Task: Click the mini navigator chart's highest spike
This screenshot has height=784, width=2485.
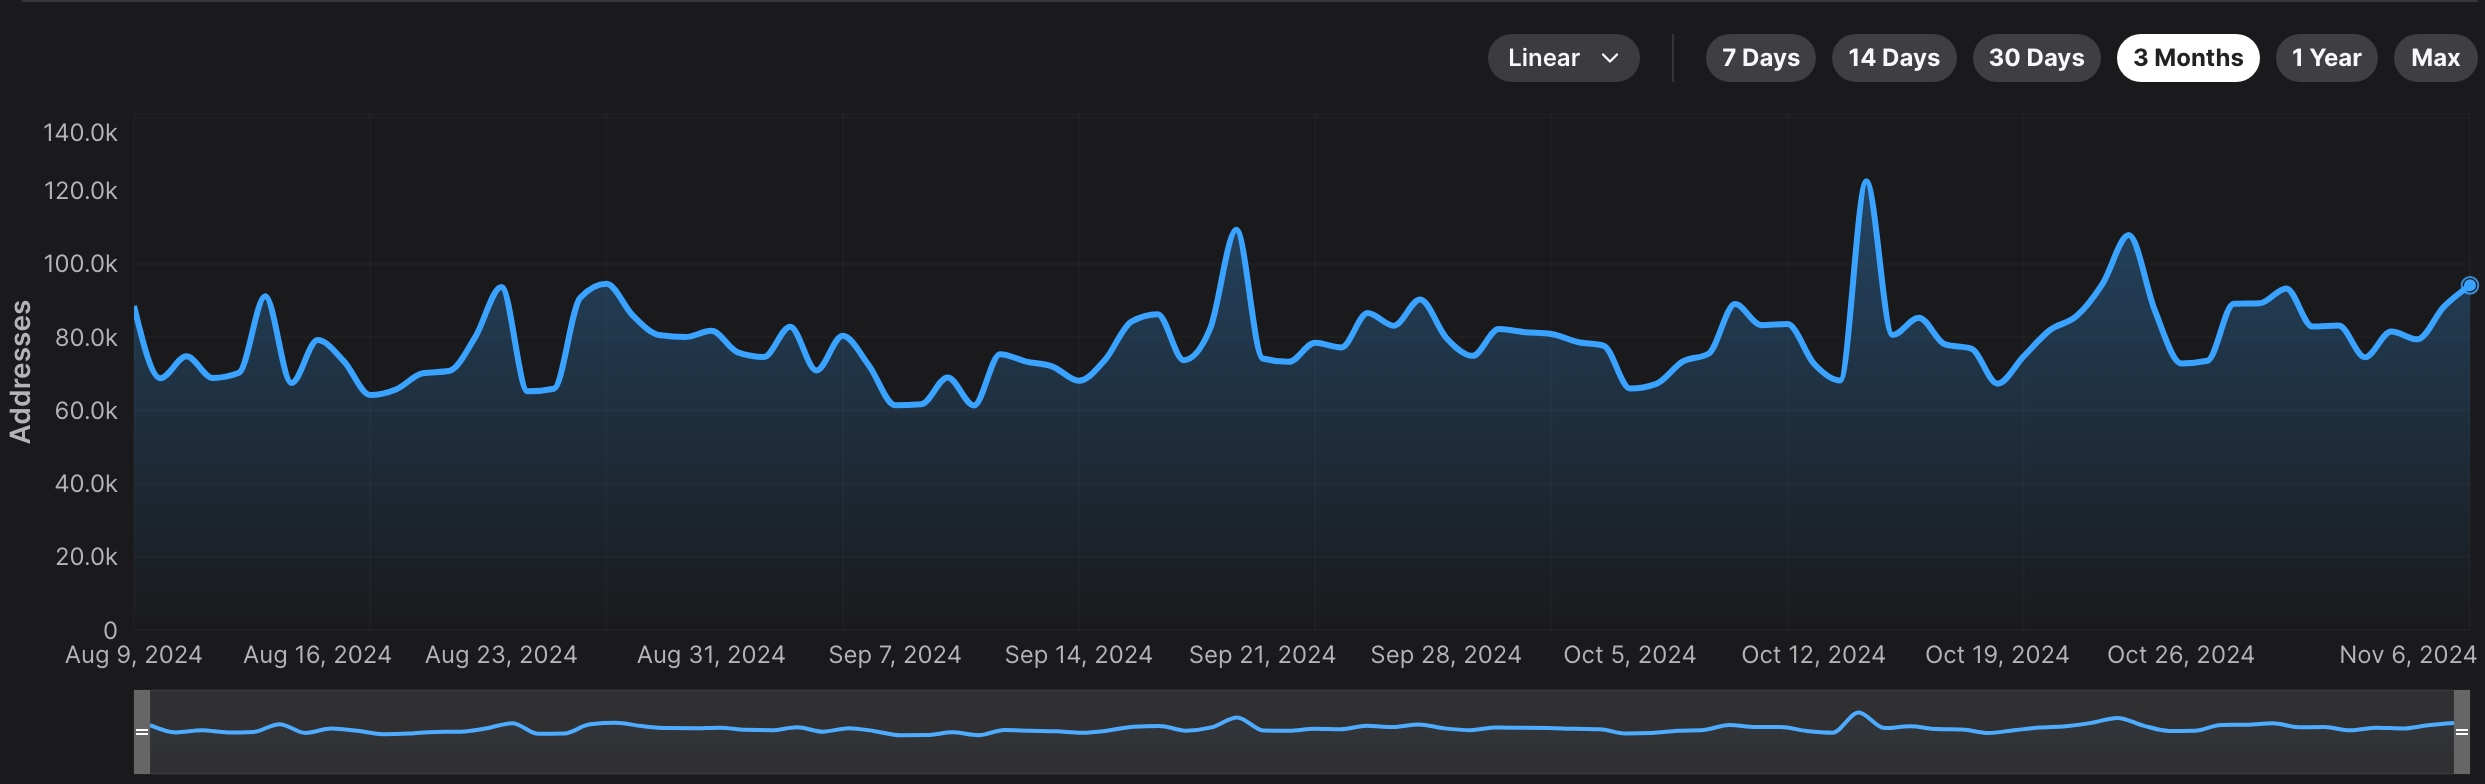Action: (x=1859, y=713)
